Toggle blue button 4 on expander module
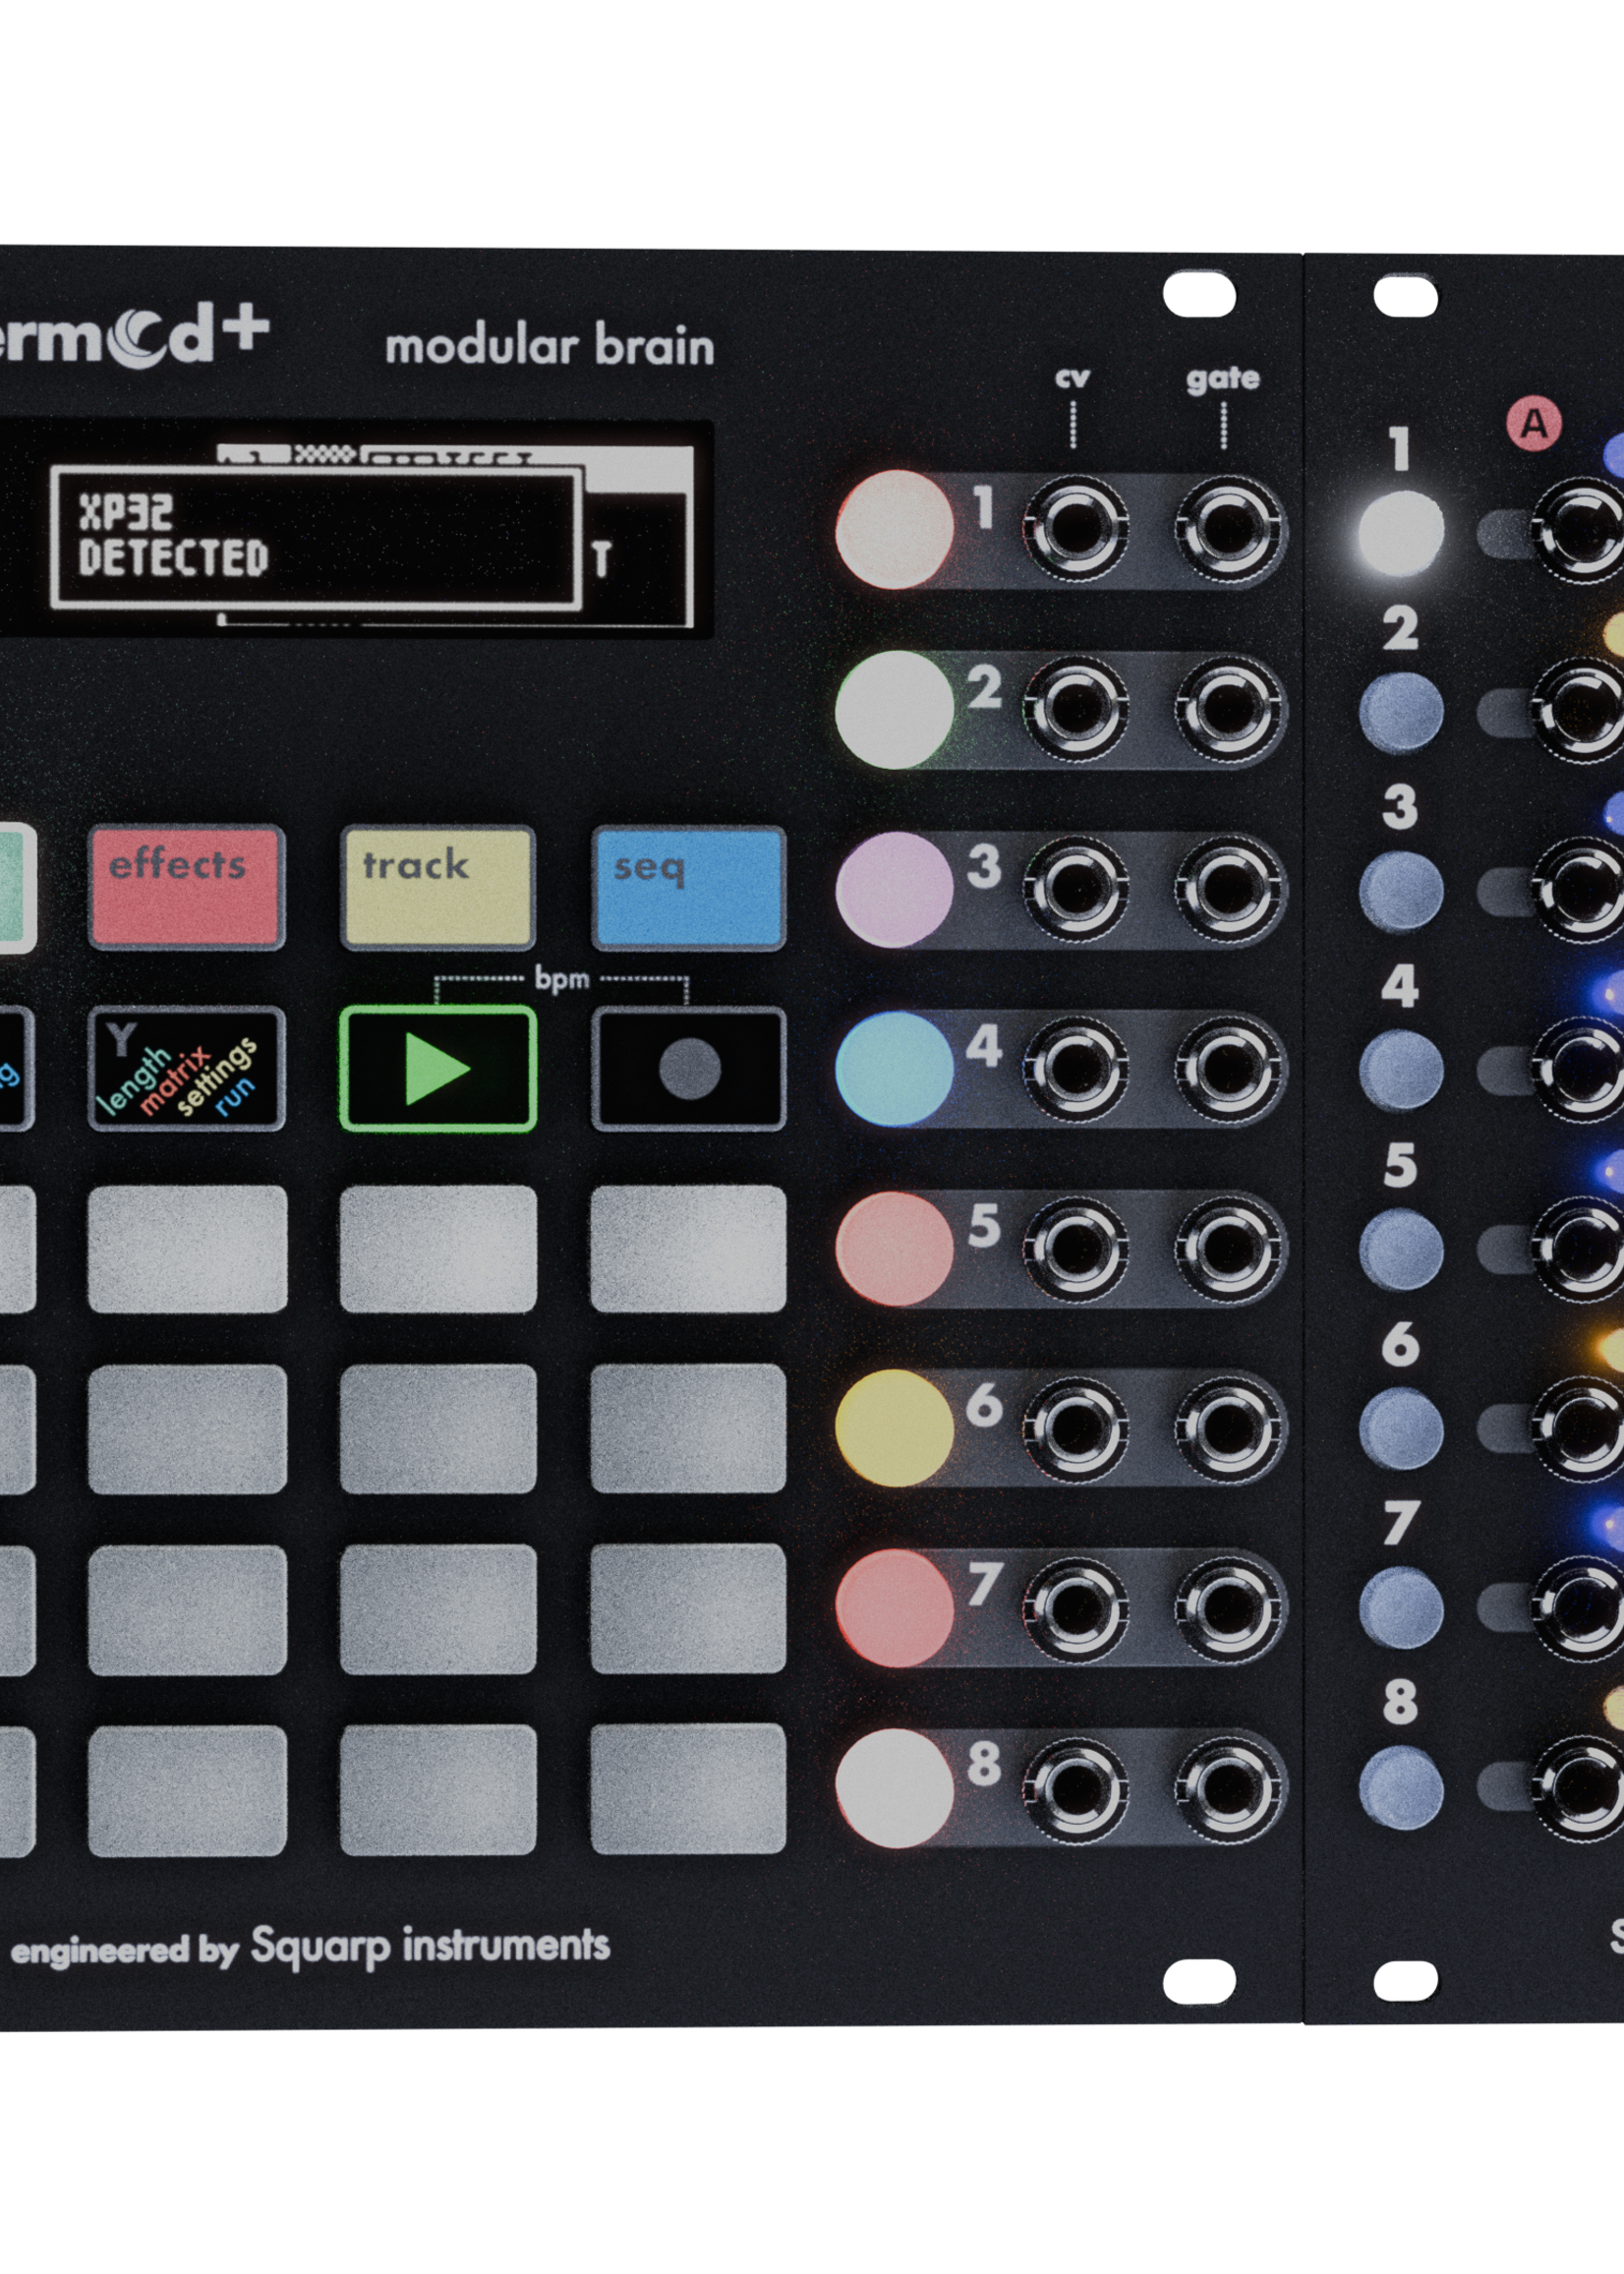The width and height of the screenshot is (1624, 2274). tap(1401, 1070)
